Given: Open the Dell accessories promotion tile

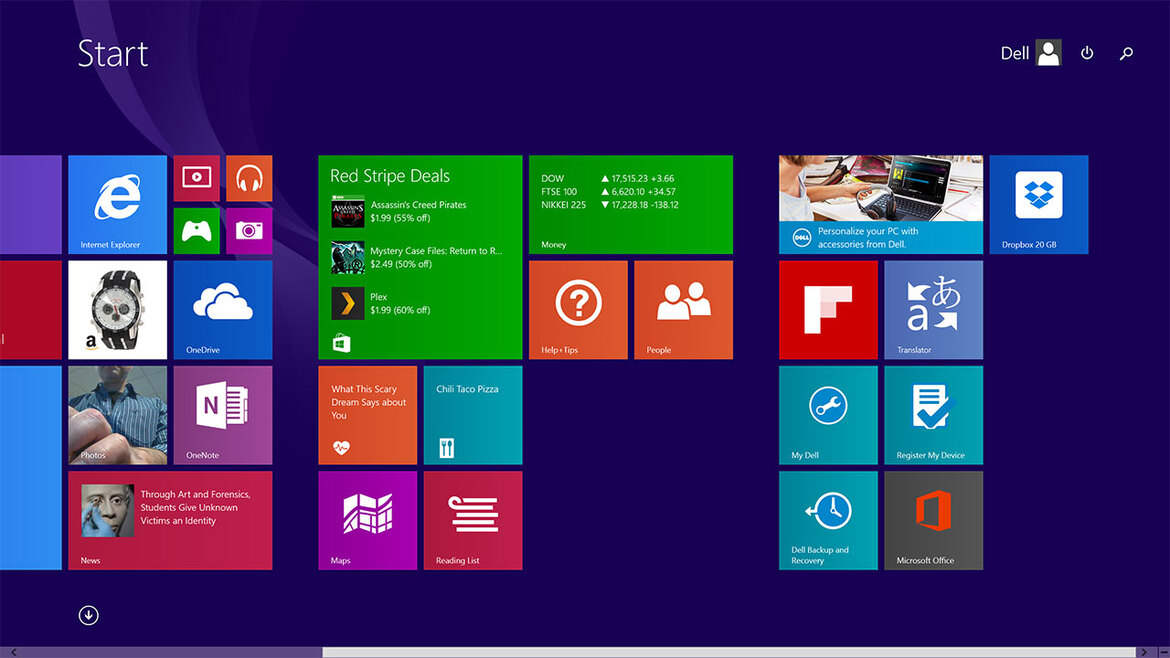Looking at the screenshot, I should 880,204.
